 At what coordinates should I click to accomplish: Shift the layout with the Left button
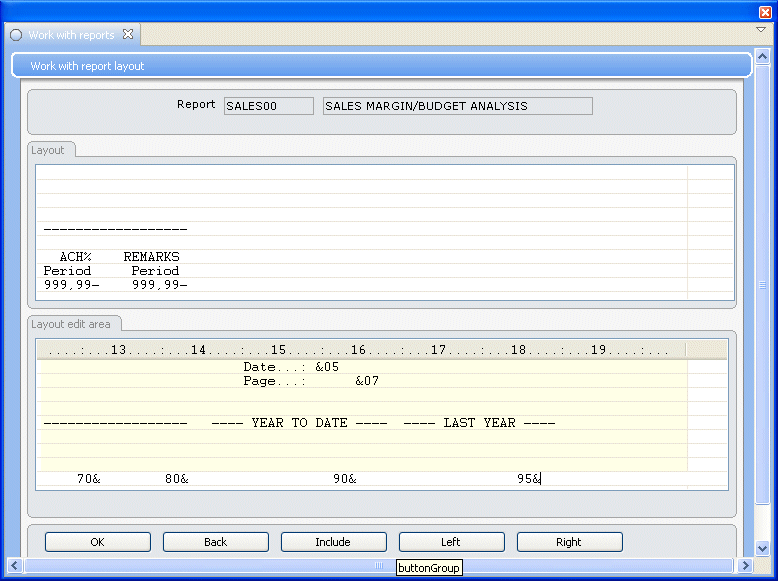(x=451, y=542)
